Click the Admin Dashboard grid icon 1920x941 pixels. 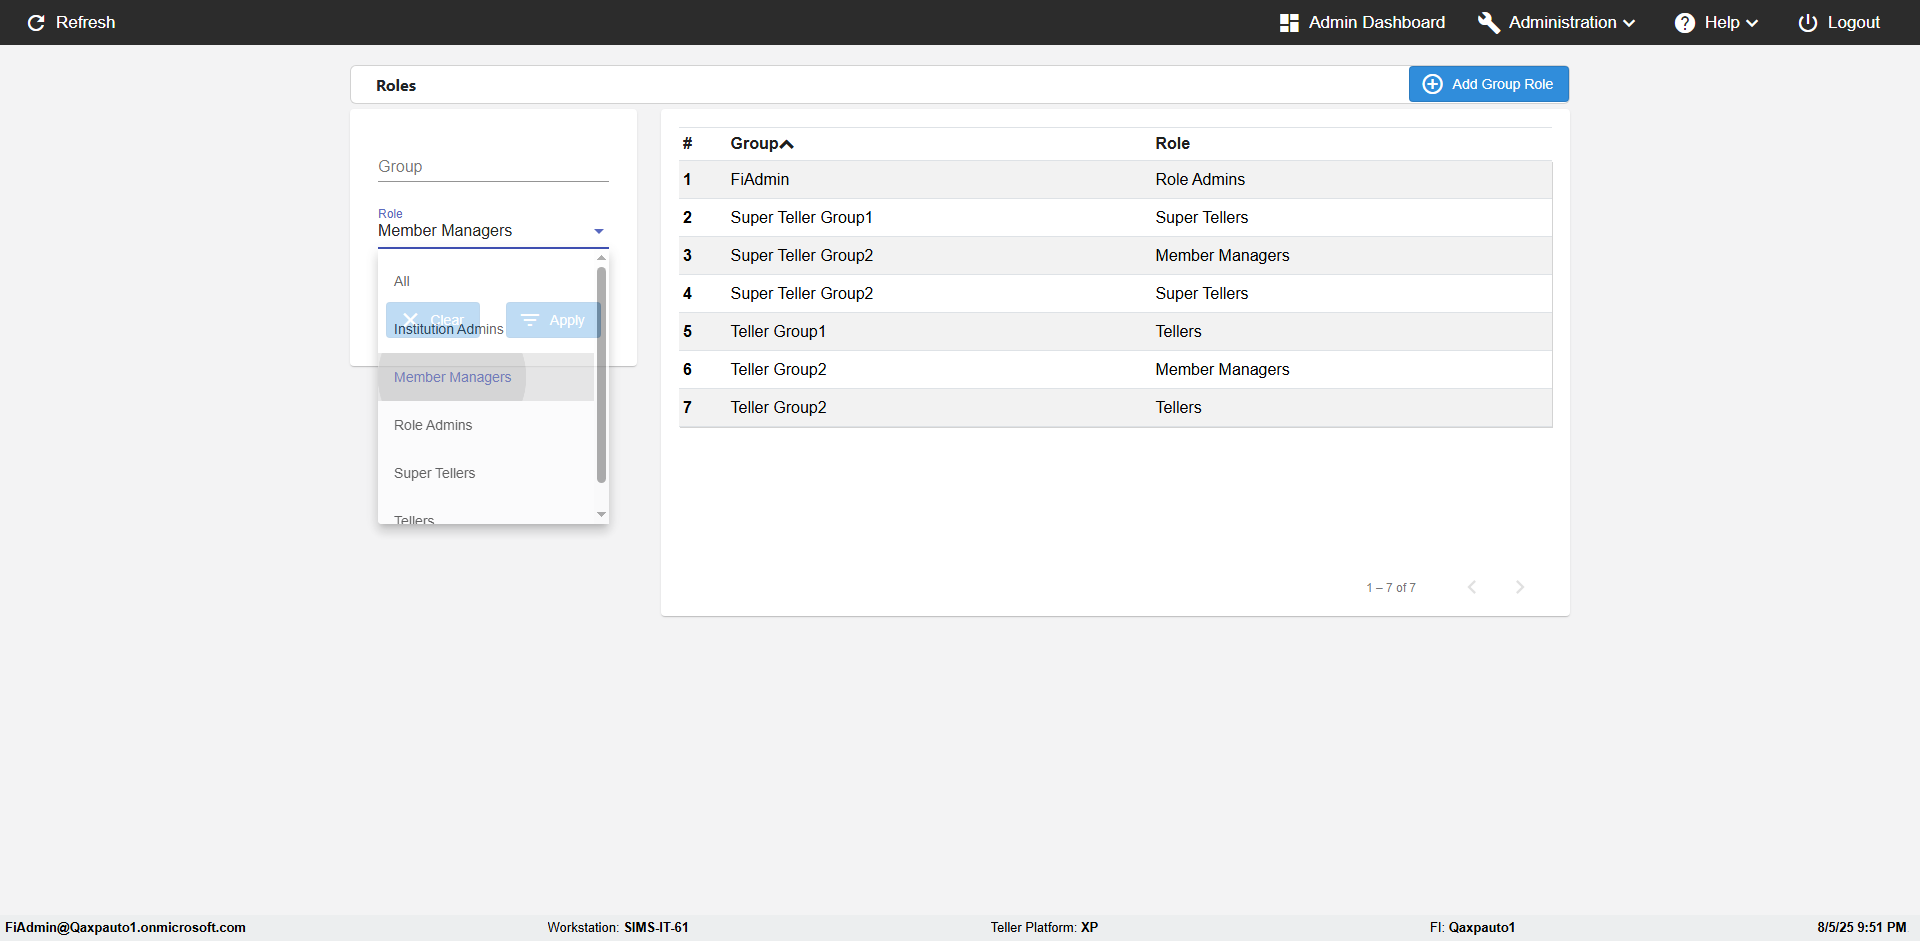pos(1289,22)
